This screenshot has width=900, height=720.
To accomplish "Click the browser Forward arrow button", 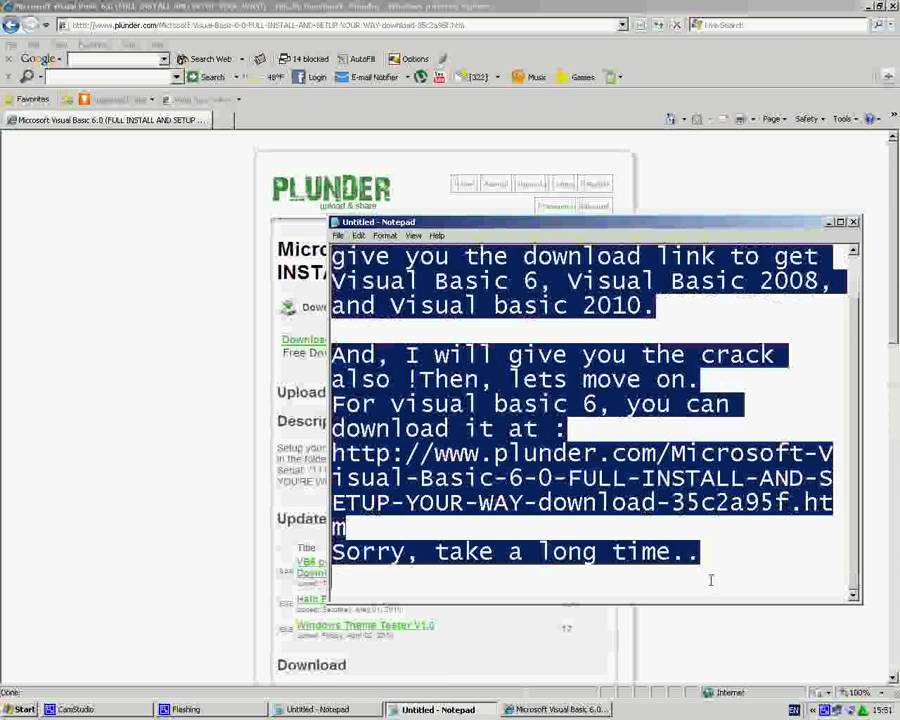I will point(30,25).
